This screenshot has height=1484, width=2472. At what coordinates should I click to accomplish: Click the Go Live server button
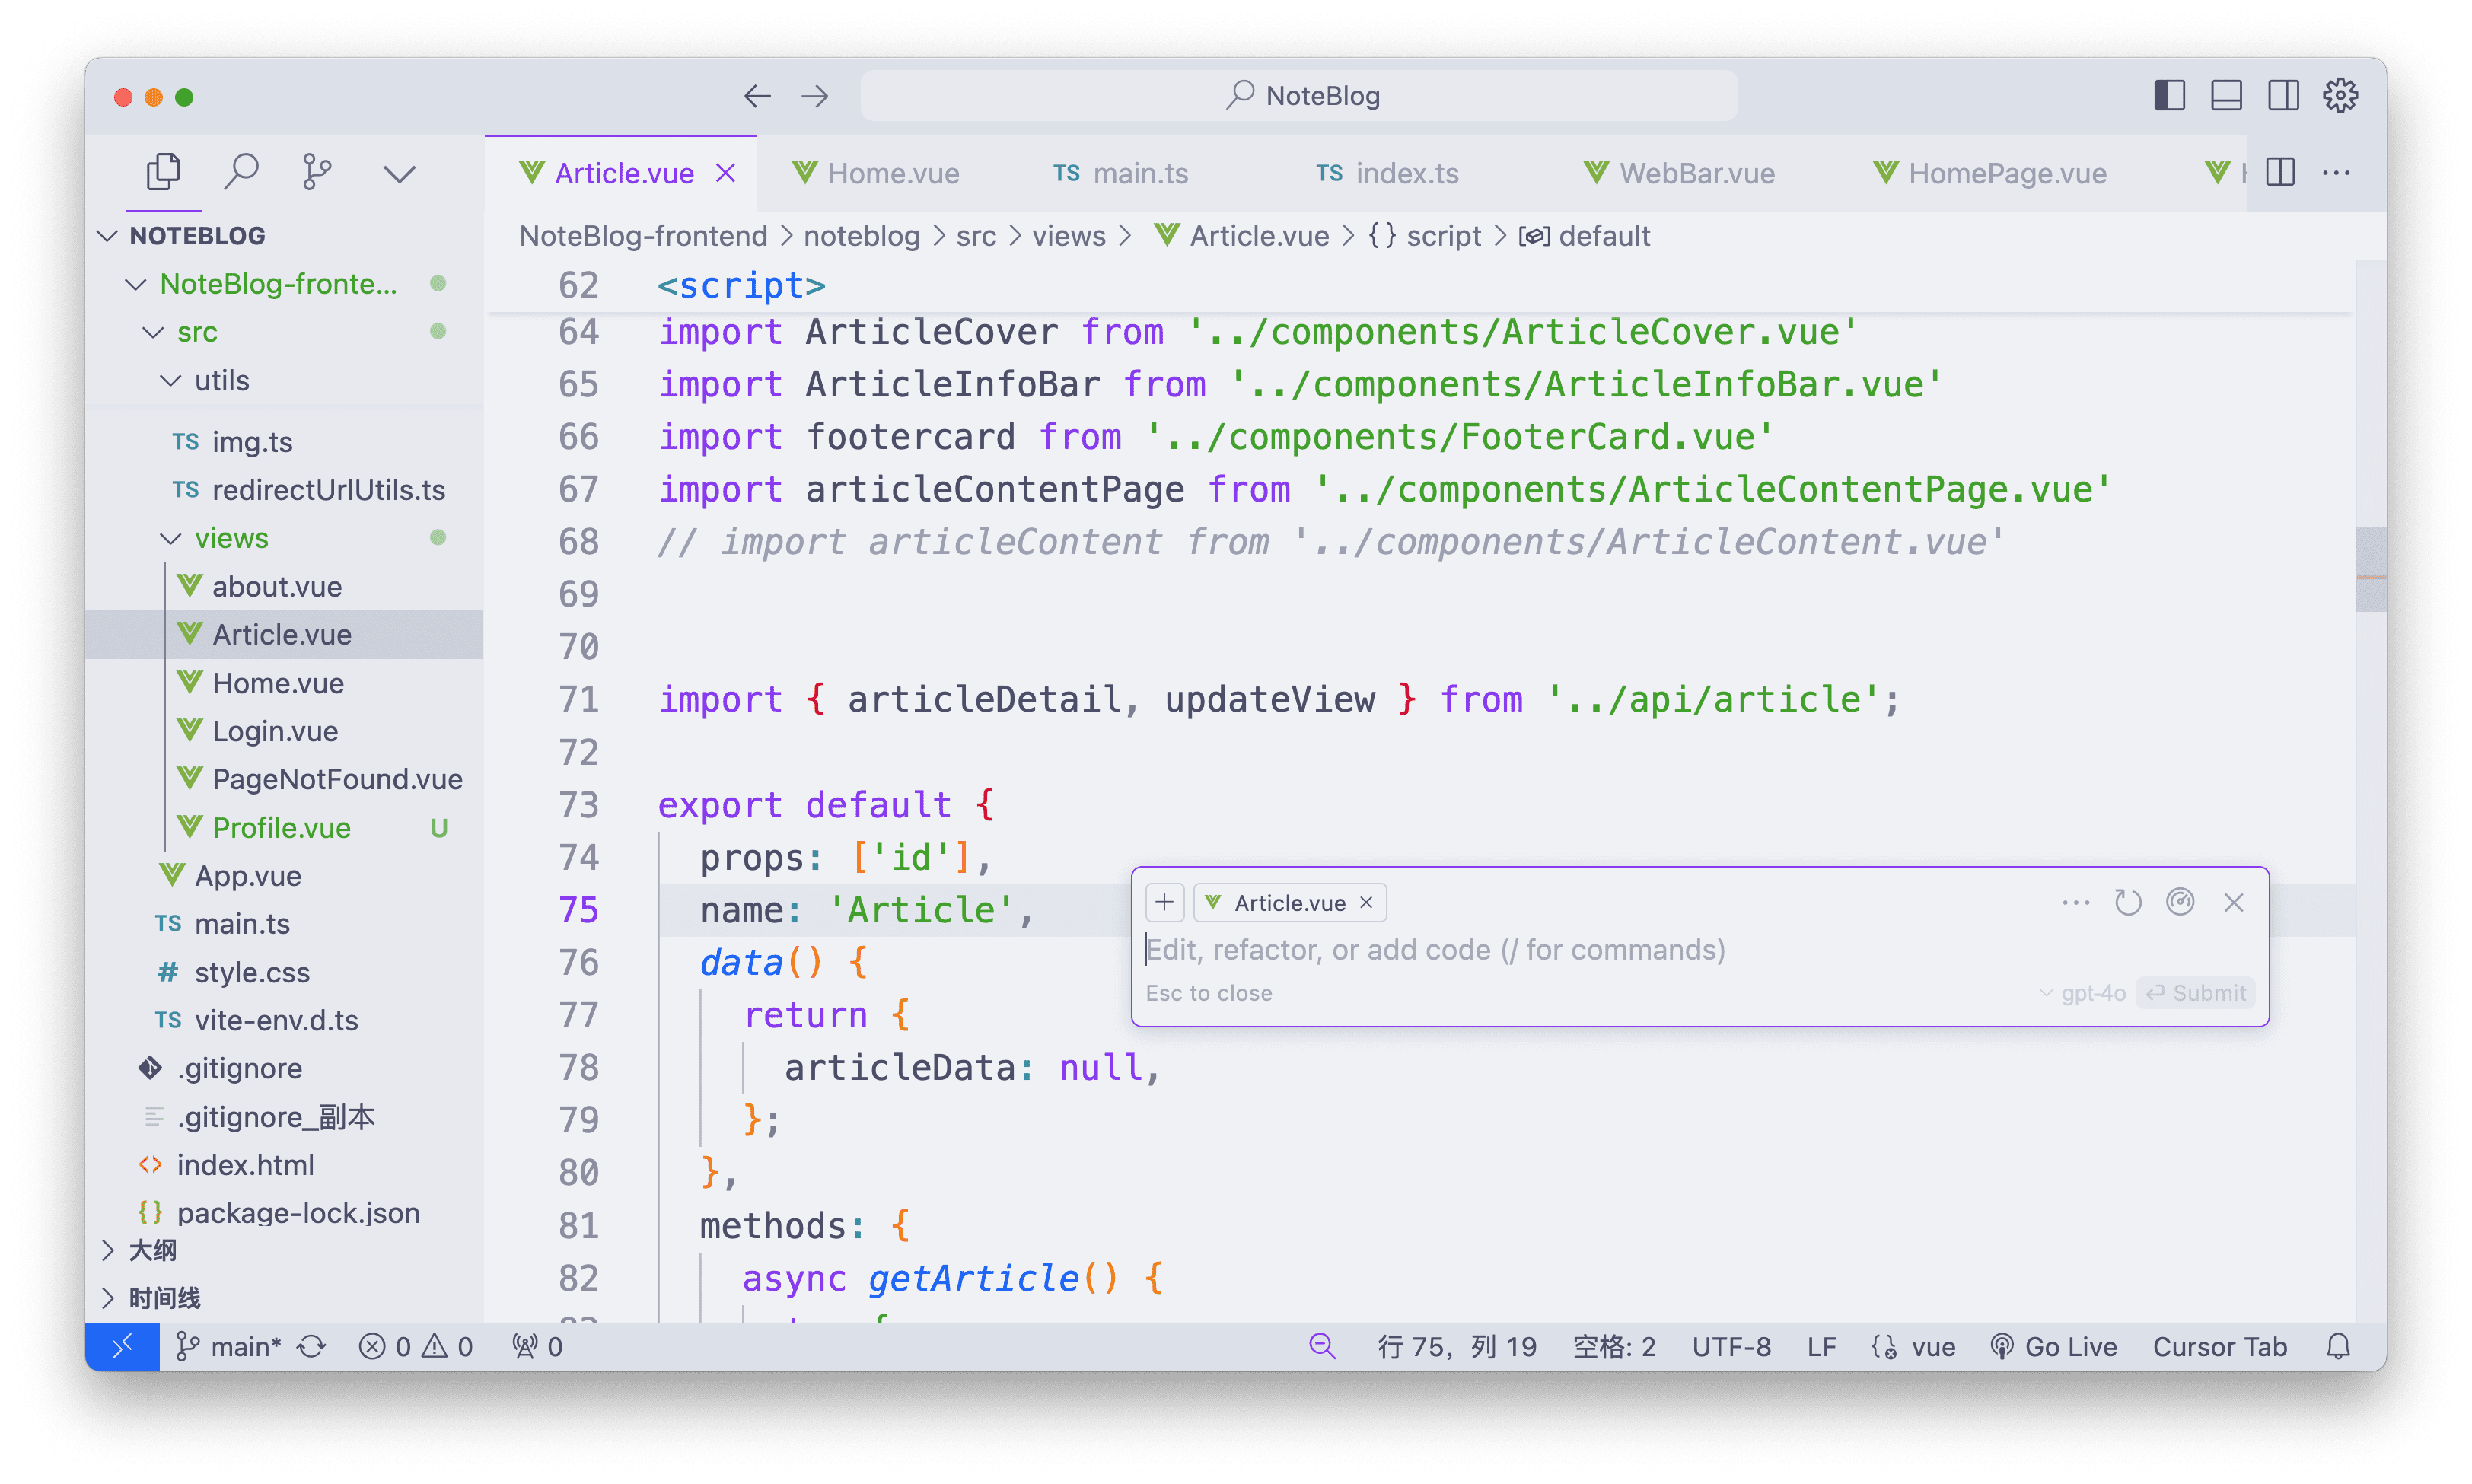(2053, 1347)
